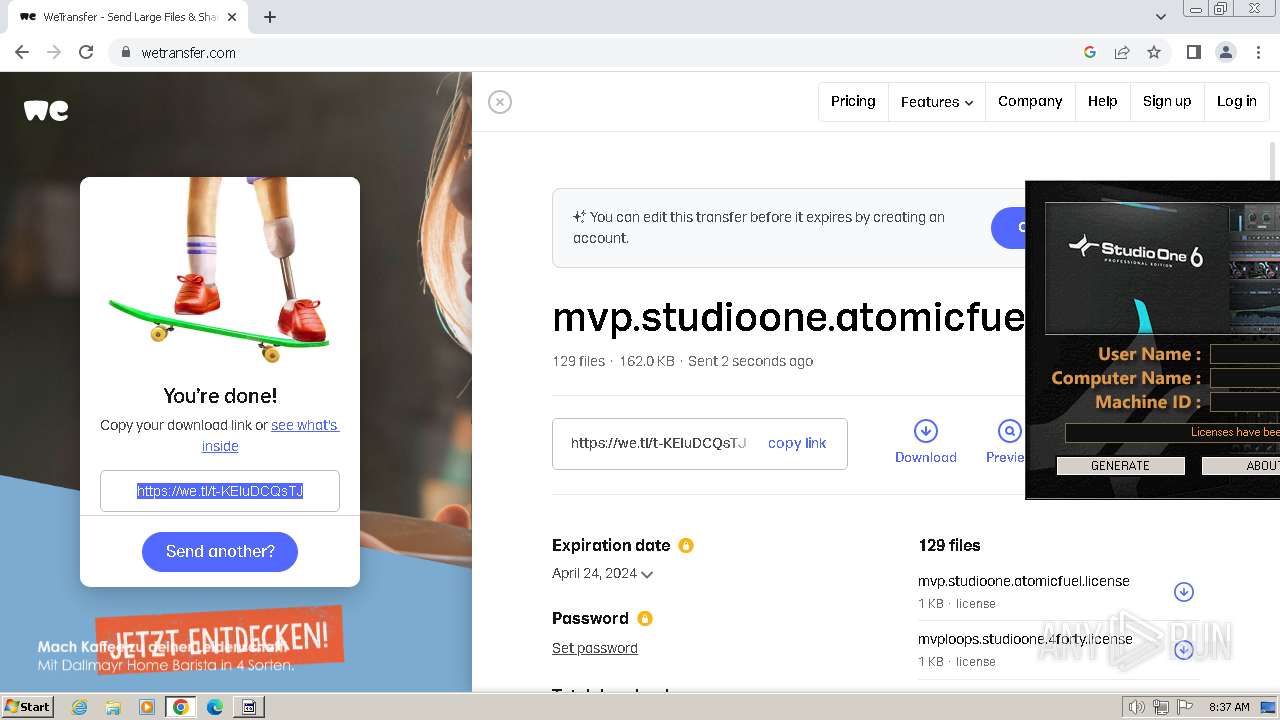Click the GENERATE button in keygen window
Image resolution: width=1280 pixels, height=720 pixels.
click(x=1120, y=466)
